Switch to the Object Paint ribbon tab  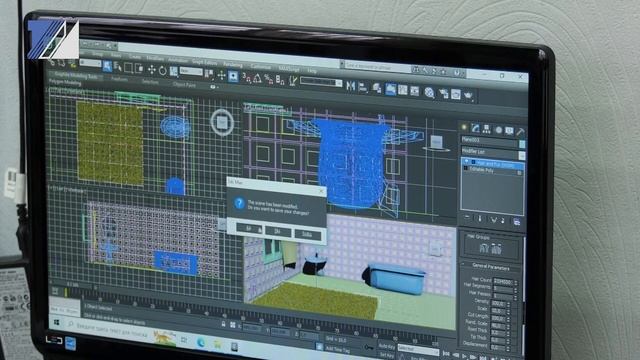[x=184, y=85]
